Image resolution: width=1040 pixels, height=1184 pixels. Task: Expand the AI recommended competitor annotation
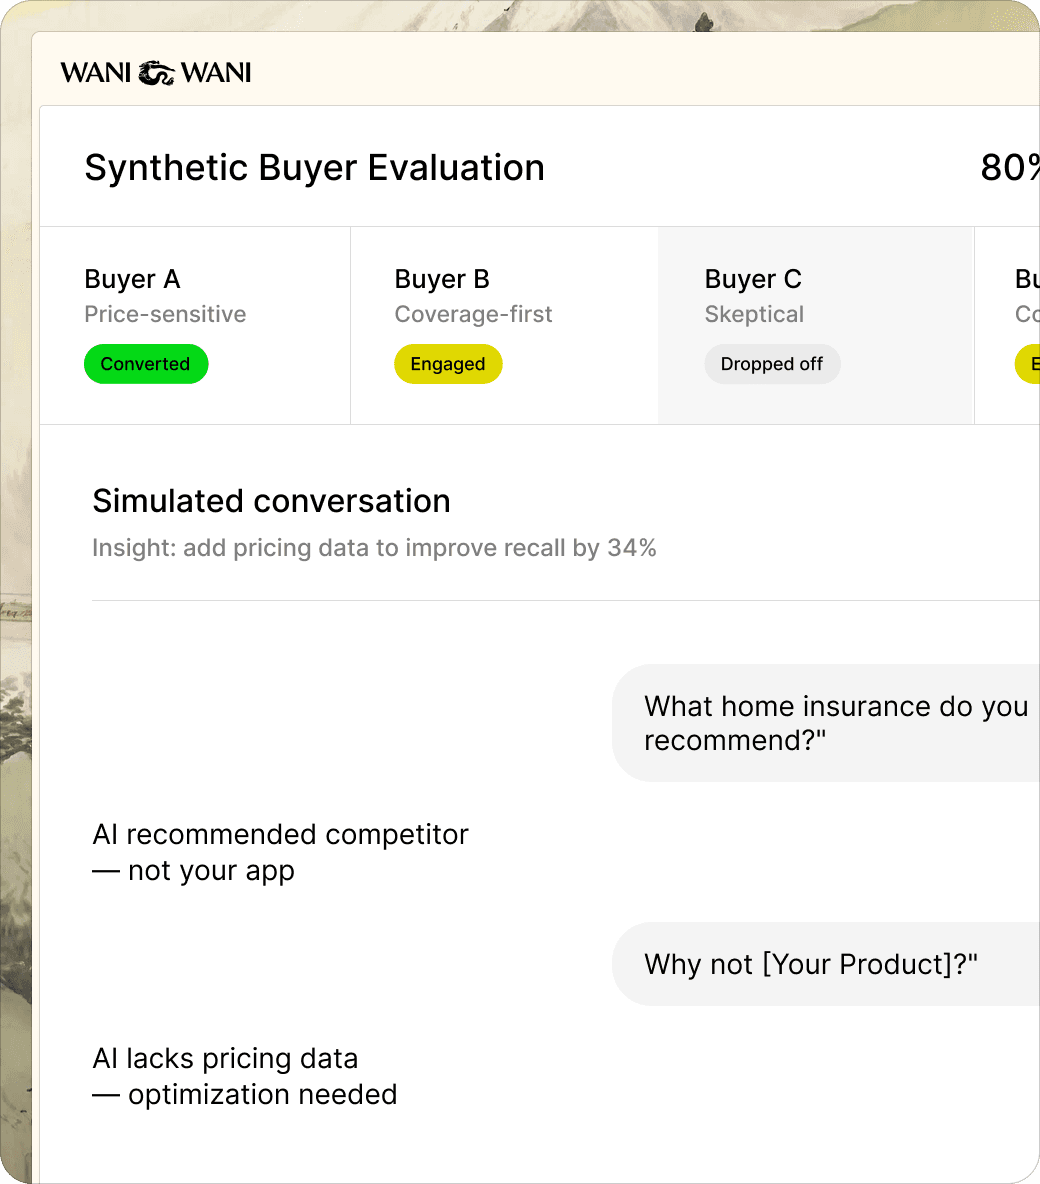click(281, 852)
